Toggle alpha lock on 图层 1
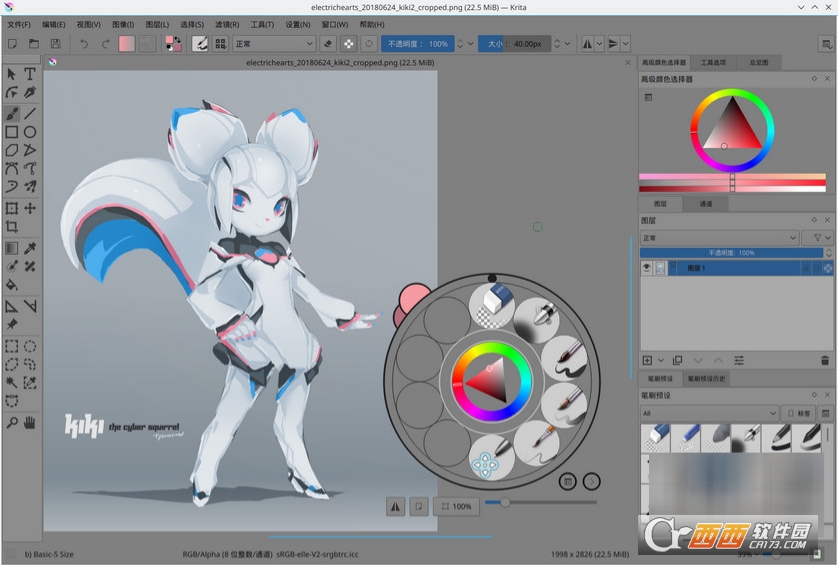The width and height of the screenshot is (838, 565). 828,268
